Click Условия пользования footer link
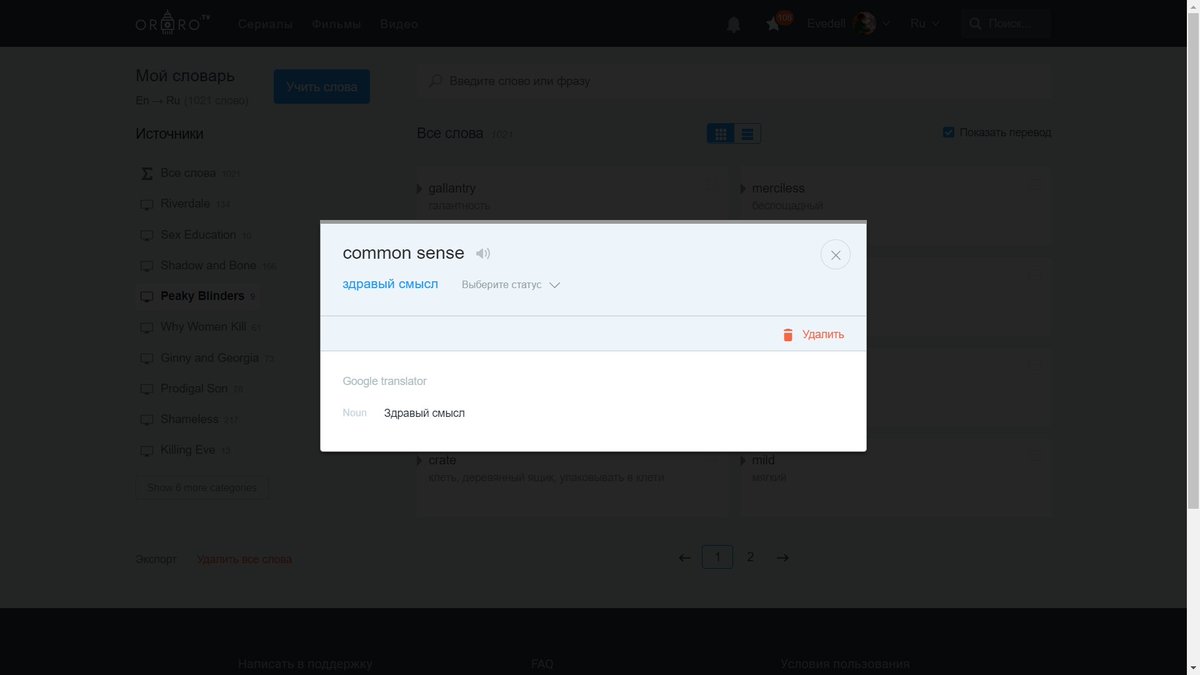This screenshot has width=1200, height=675. [x=845, y=664]
